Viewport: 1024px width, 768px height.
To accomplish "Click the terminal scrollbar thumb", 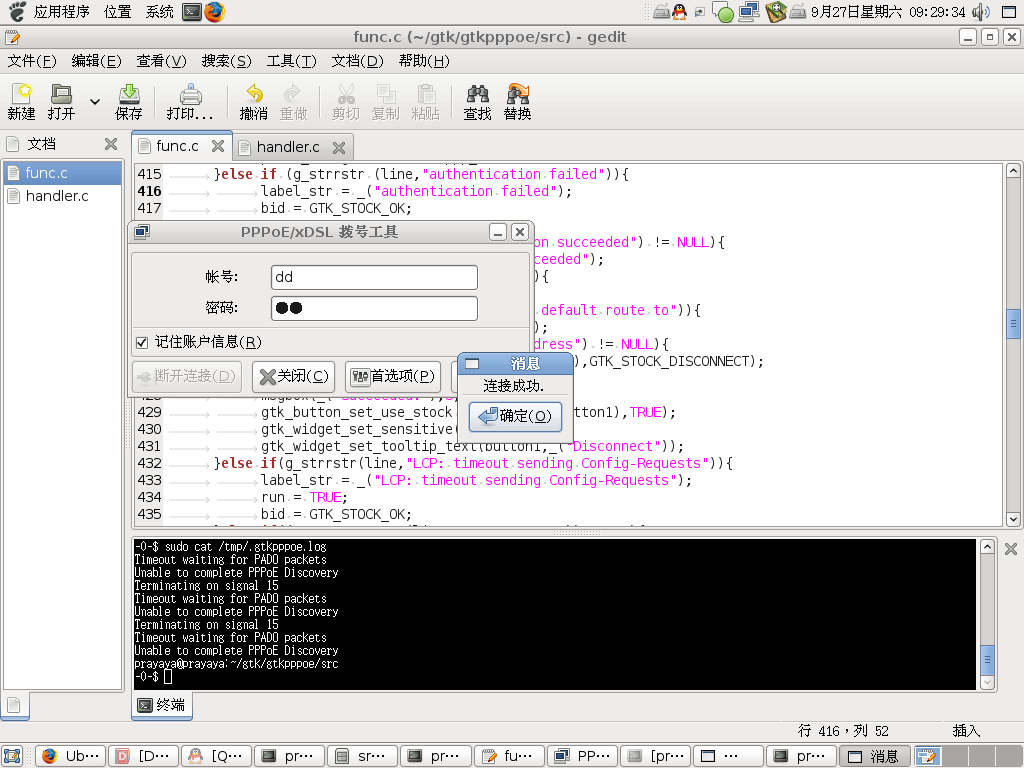I will [x=987, y=660].
